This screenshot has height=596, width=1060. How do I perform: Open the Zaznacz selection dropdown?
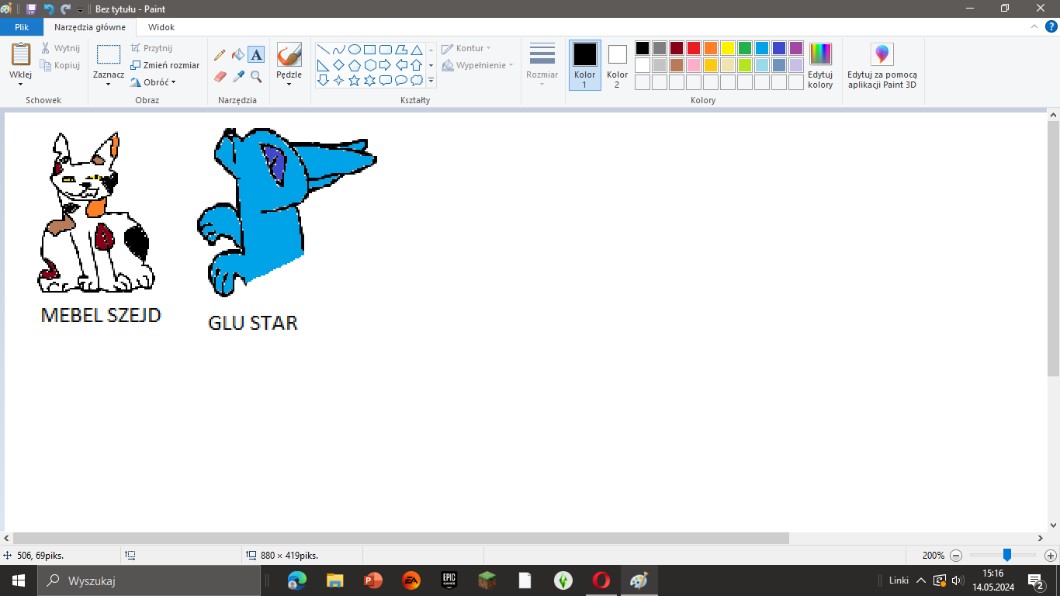[x=108, y=84]
